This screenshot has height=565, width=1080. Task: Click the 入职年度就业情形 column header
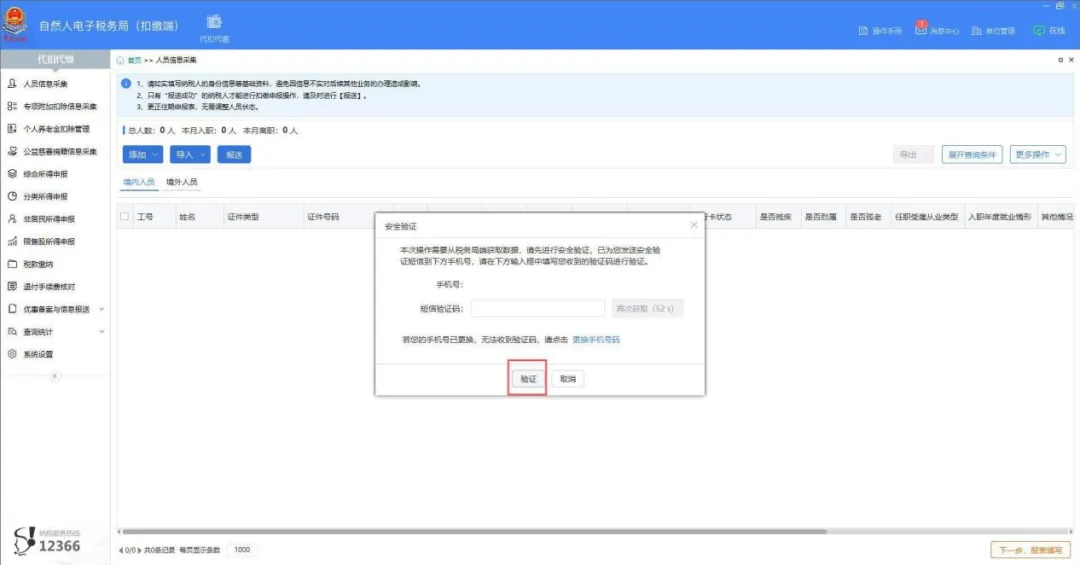(999, 216)
